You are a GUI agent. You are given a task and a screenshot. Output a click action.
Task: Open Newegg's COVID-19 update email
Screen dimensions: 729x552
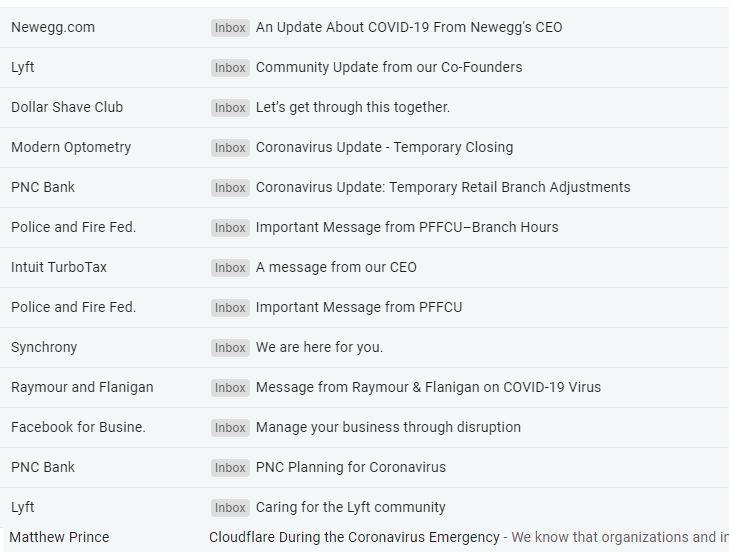[x=409, y=27]
